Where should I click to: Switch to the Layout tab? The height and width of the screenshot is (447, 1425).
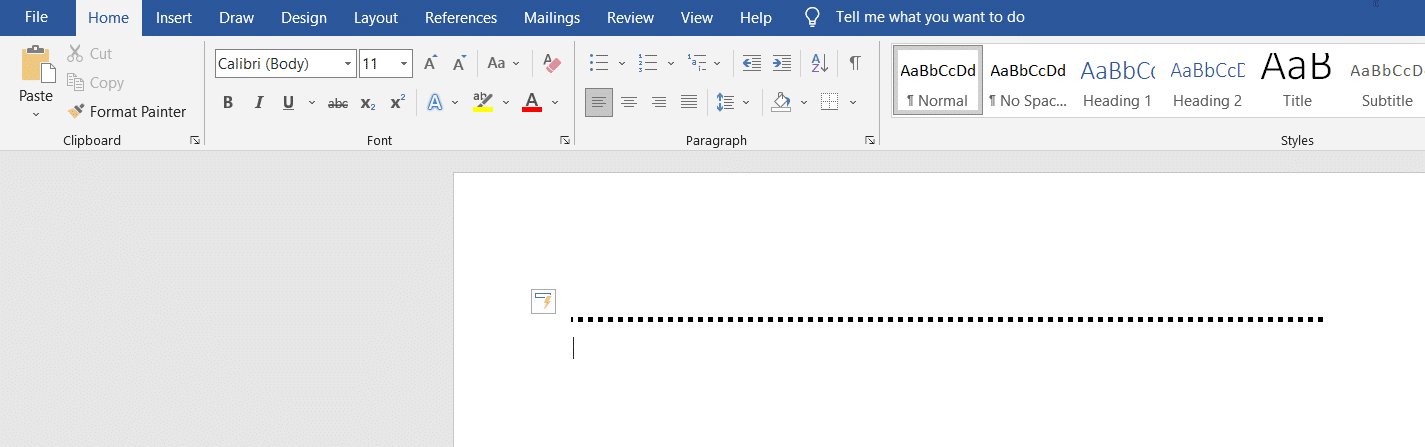pos(376,17)
